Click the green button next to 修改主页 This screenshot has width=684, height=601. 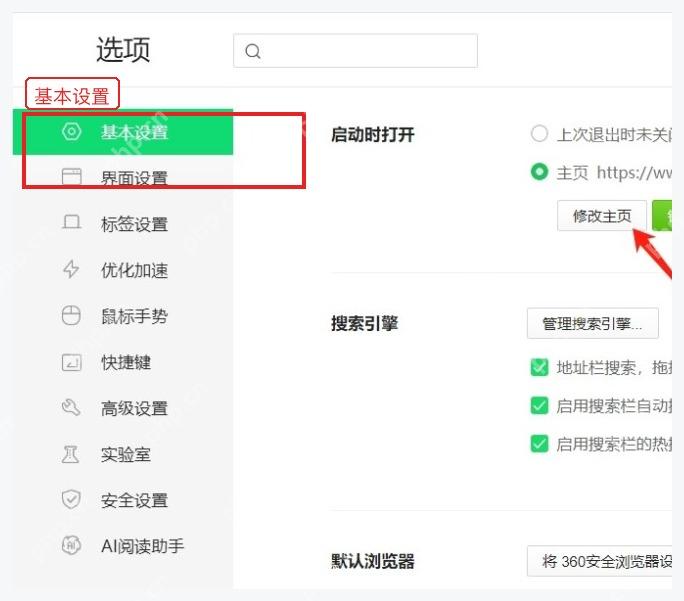[662, 215]
